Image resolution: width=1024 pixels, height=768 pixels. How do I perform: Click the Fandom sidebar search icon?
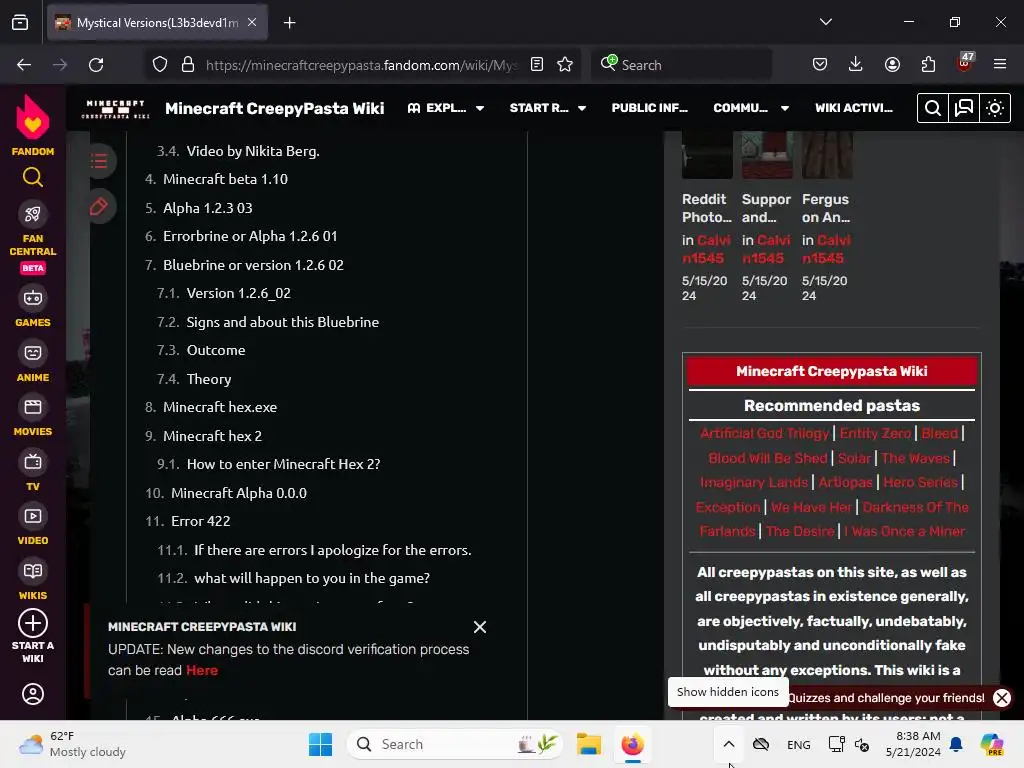pos(33,177)
